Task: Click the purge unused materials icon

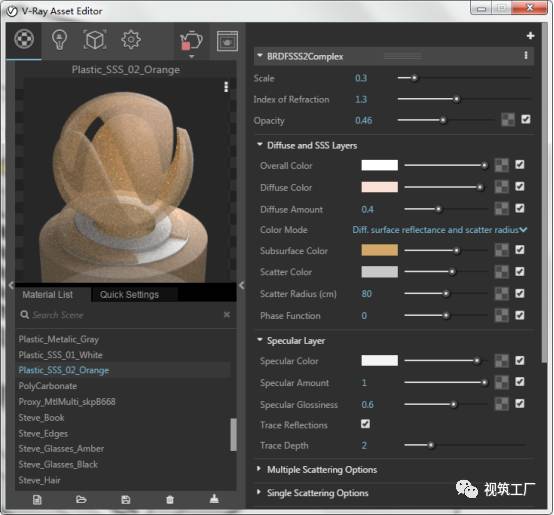Action: [214, 499]
